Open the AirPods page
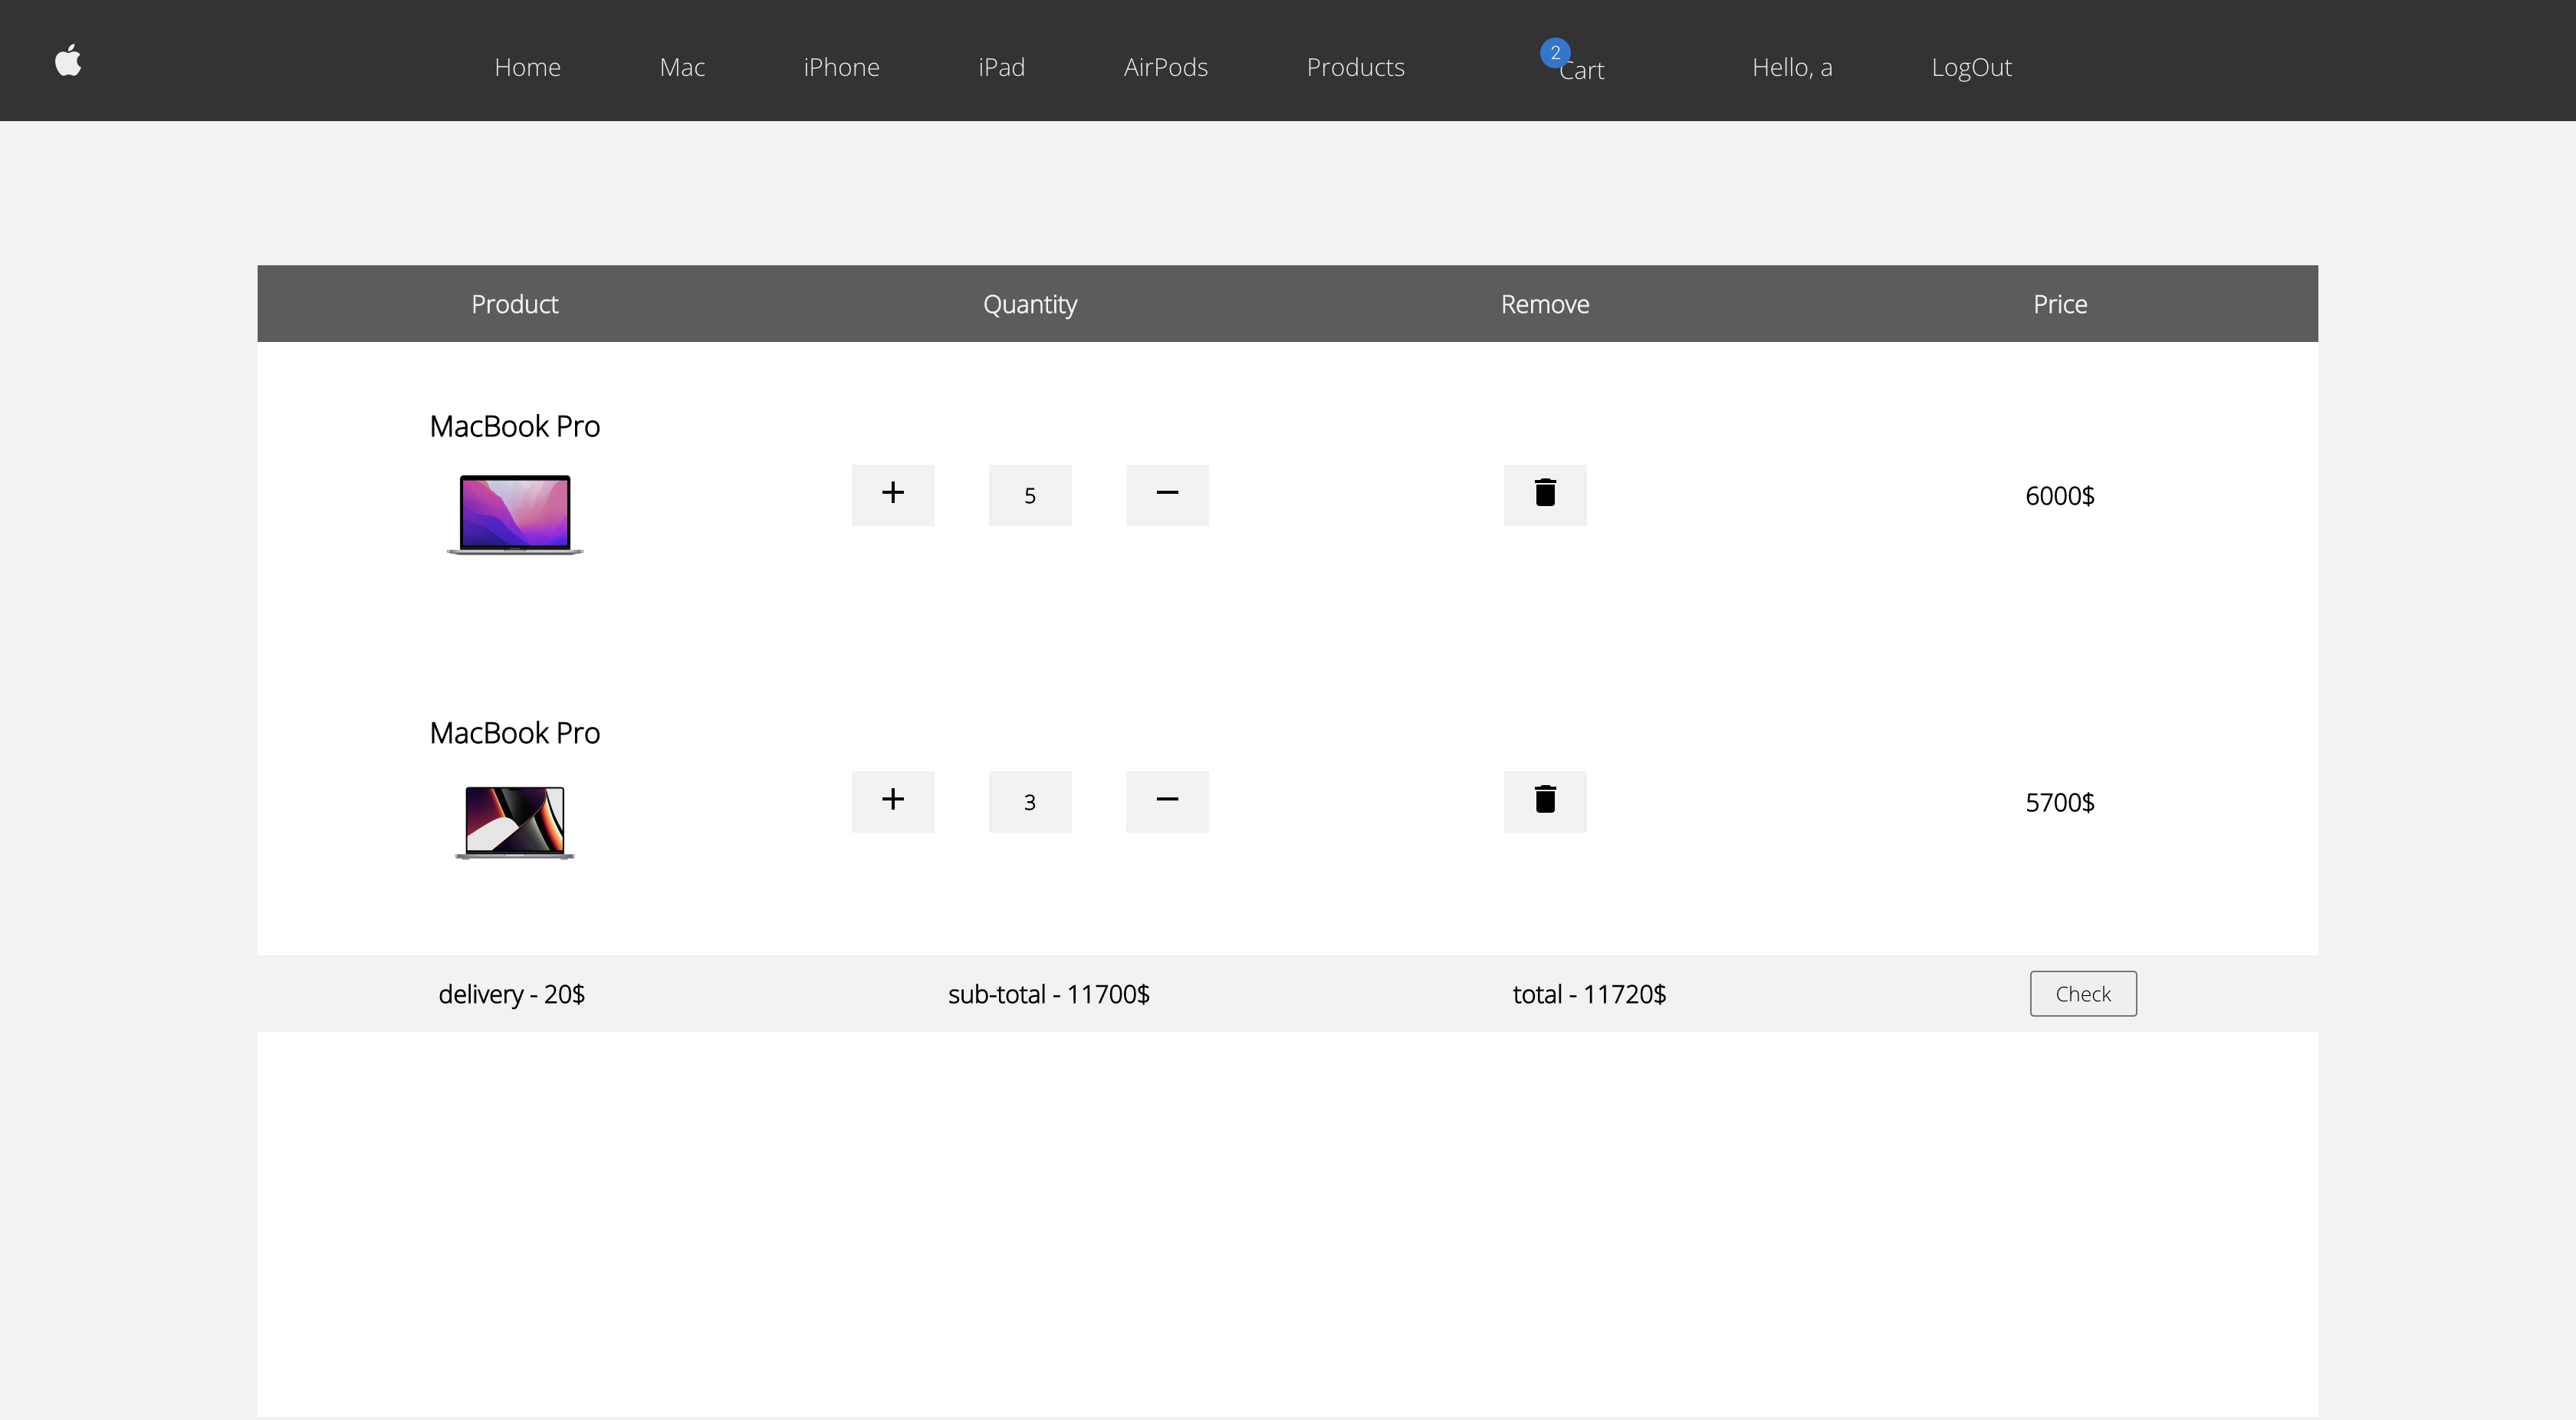Screen dimensions: 2576x1420 1165,67
